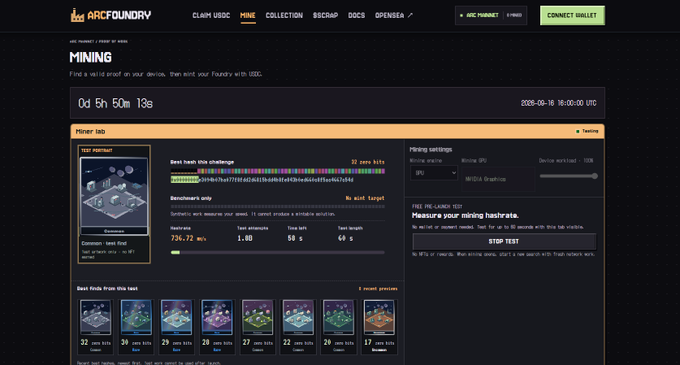
Task: Go to the Collection page
Action: coord(284,15)
